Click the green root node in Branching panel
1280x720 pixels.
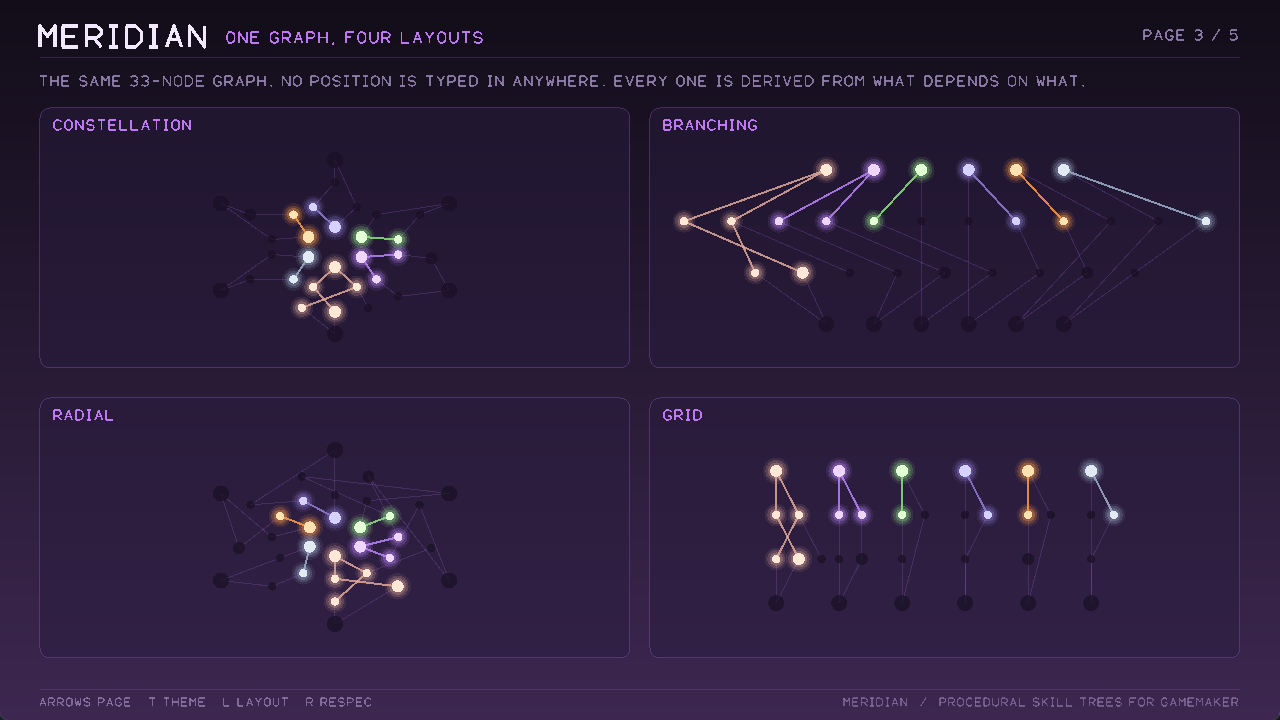pos(921,170)
